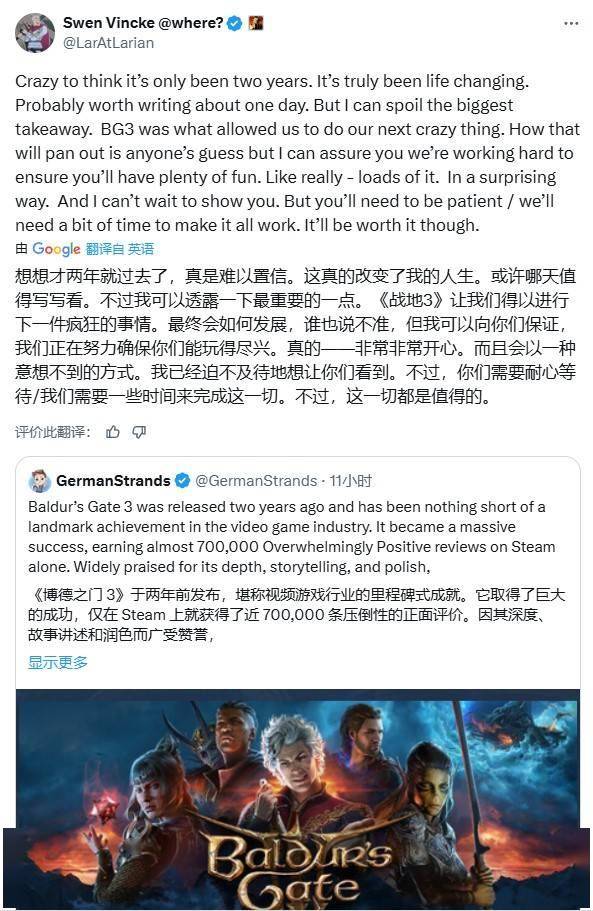
Task: Open the Baldur's Gate artwork image
Action: [297, 799]
